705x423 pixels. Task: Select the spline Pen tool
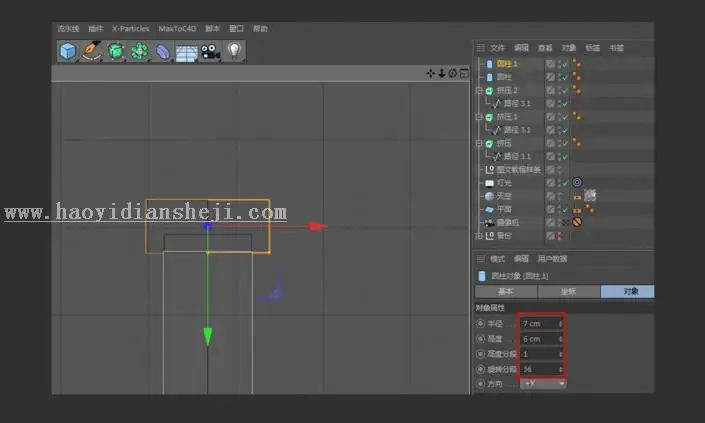tap(92, 51)
